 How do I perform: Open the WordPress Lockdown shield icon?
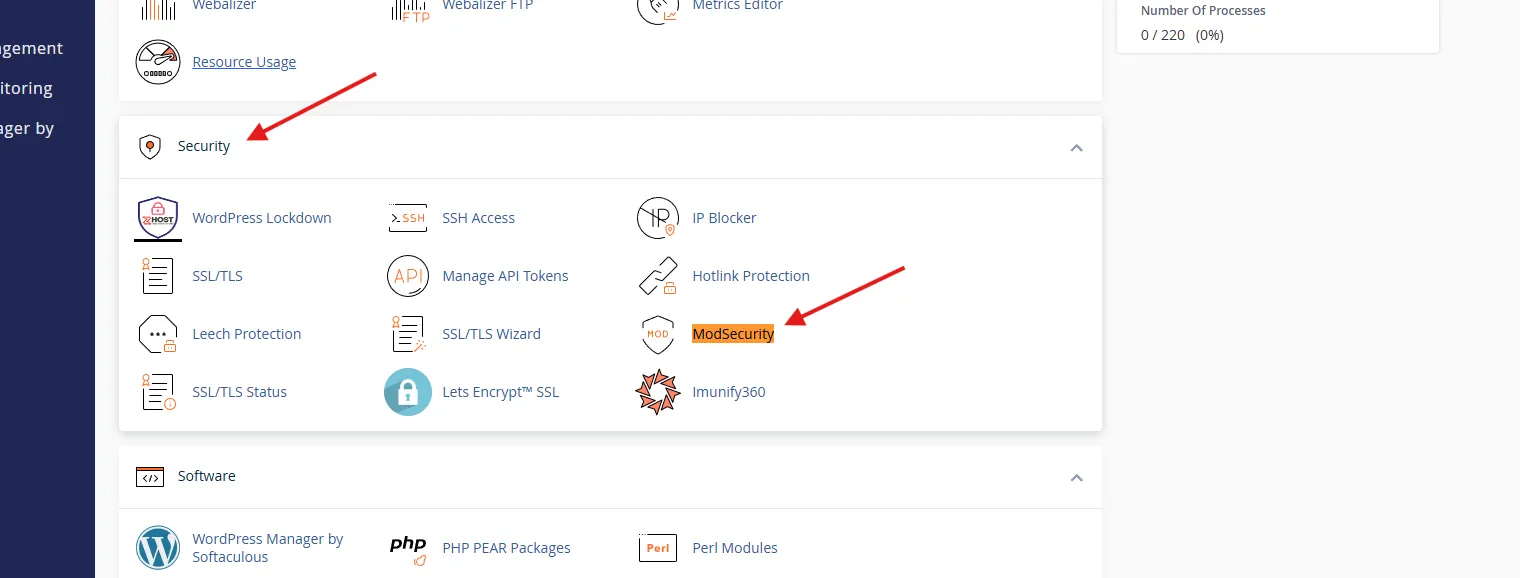[158, 218]
